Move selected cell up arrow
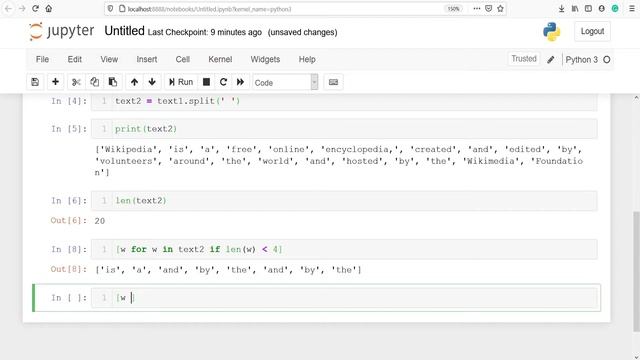The height and width of the screenshot is (360, 640). pos(134,82)
